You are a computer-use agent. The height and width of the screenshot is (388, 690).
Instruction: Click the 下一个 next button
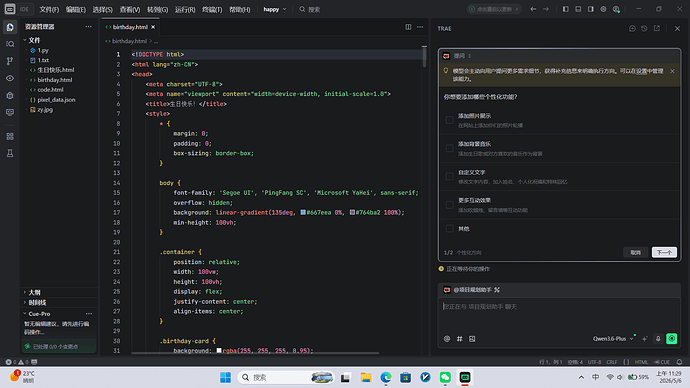[x=664, y=253]
